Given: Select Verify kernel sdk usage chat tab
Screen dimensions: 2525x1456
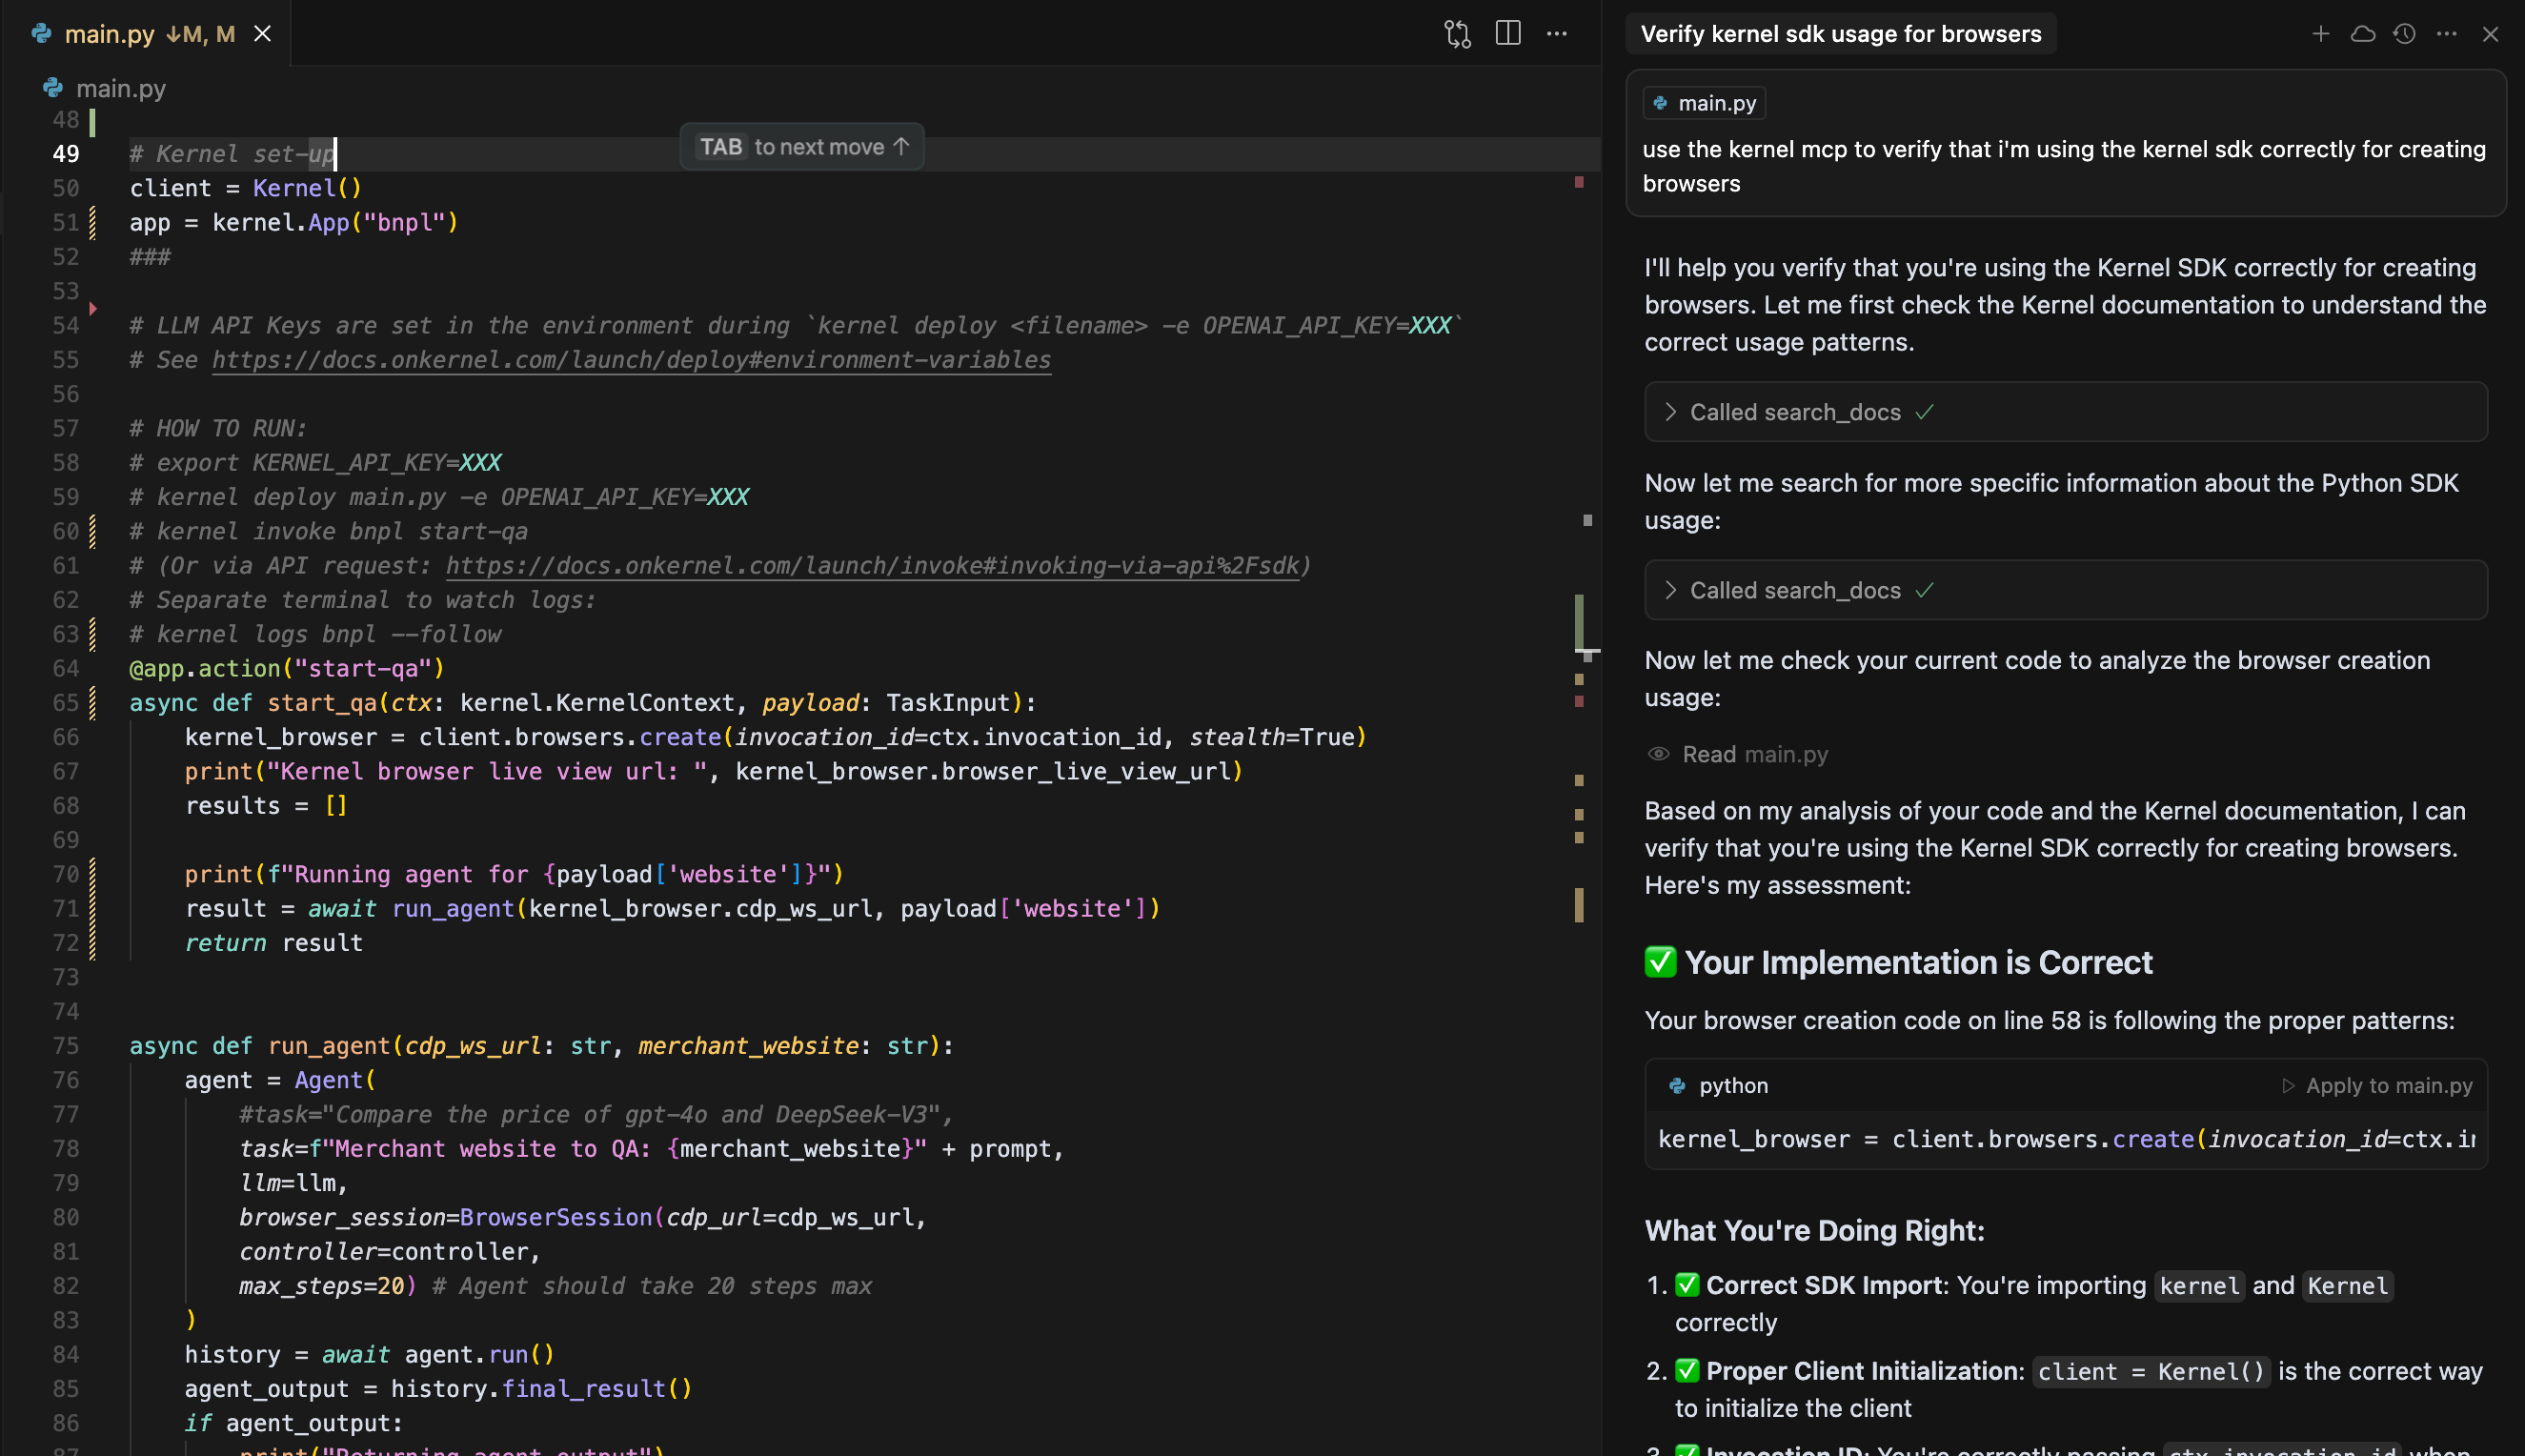Looking at the screenshot, I should click(1840, 34).
